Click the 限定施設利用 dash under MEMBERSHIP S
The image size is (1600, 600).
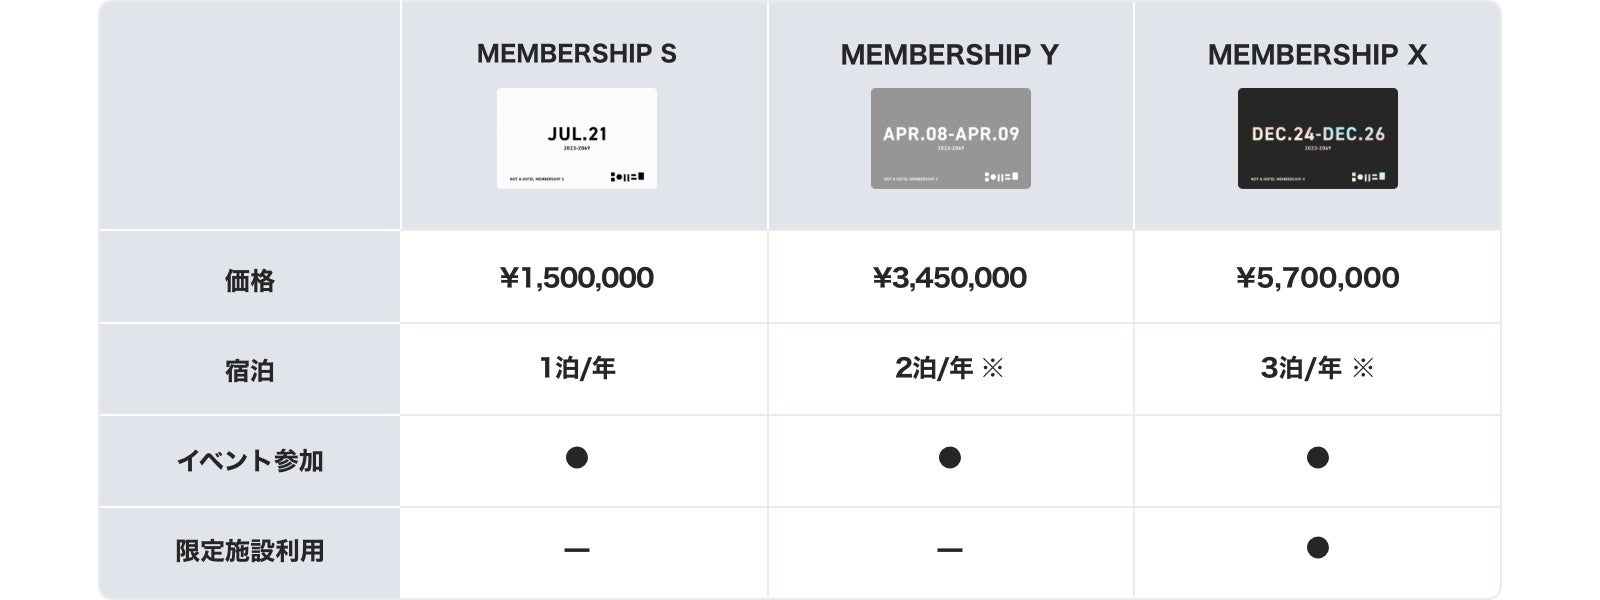[x=577, y=549]
